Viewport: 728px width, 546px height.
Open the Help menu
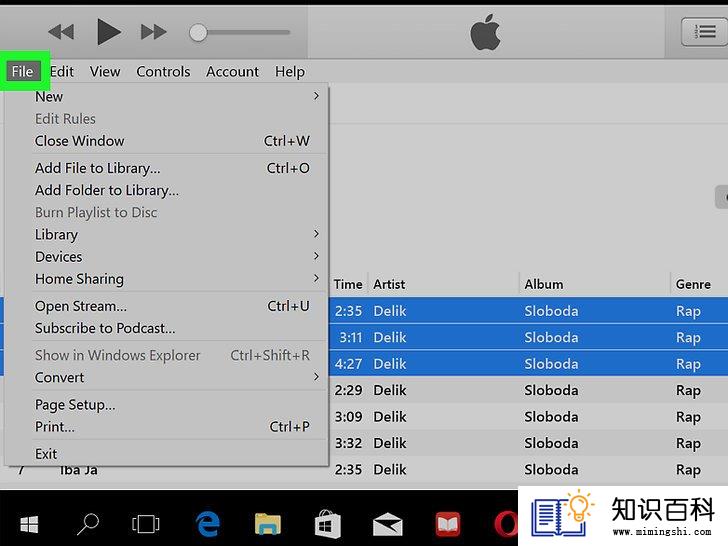[290, 72]
